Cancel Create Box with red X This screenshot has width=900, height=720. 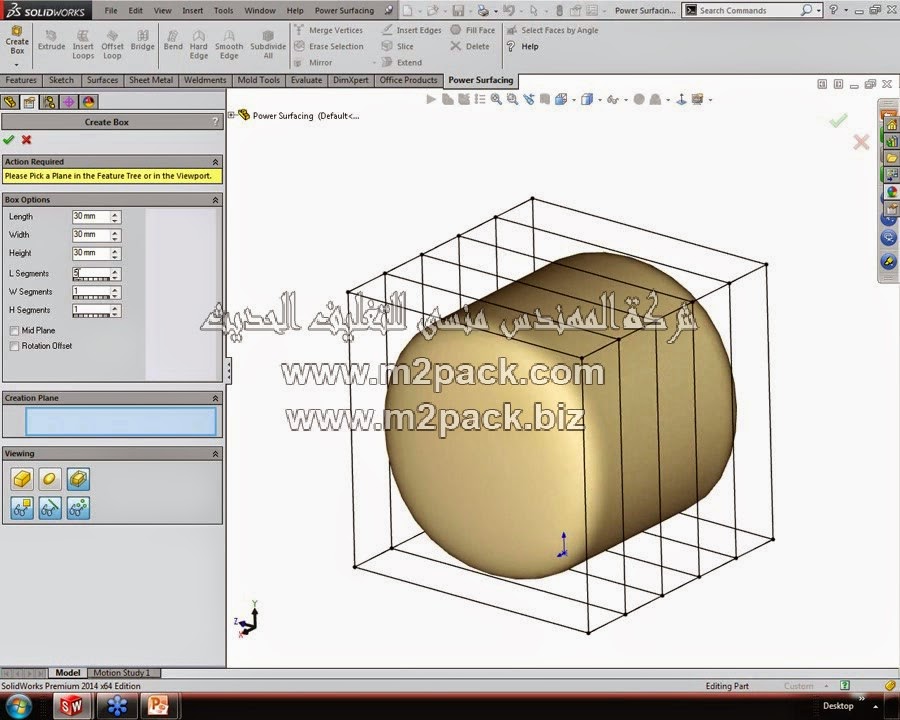click(x=26, y=140)
